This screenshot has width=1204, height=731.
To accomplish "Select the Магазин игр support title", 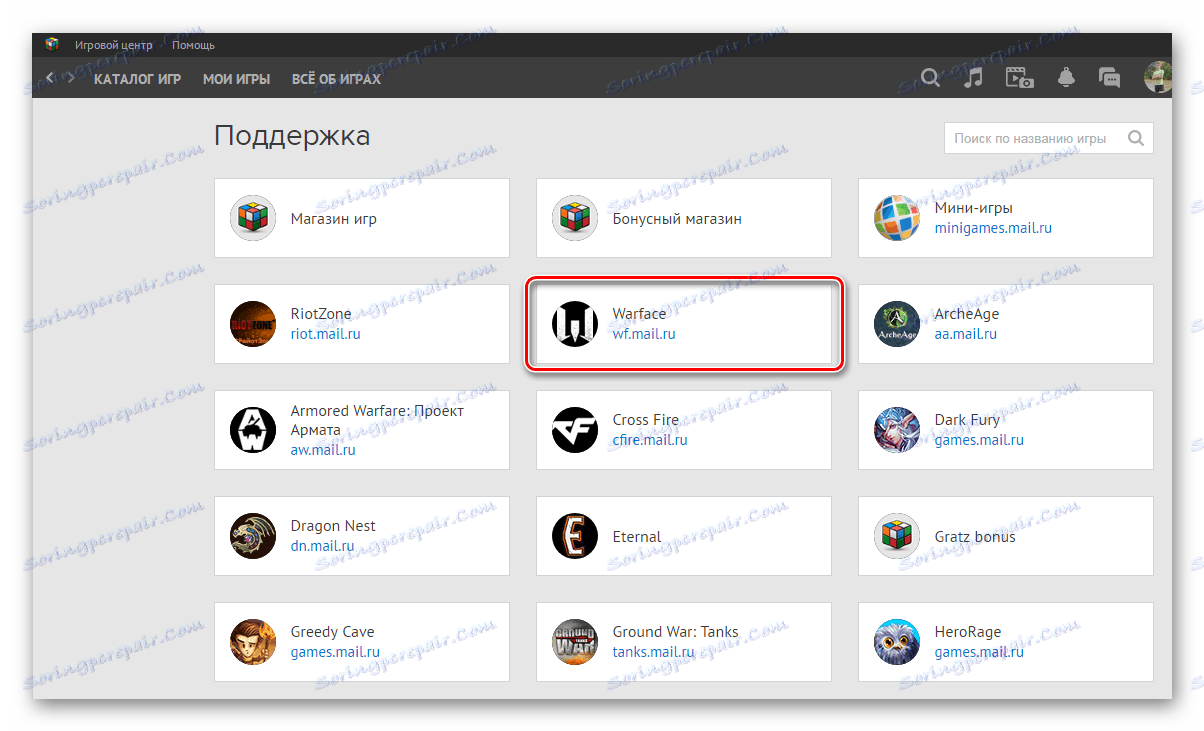I will point(334,218).
